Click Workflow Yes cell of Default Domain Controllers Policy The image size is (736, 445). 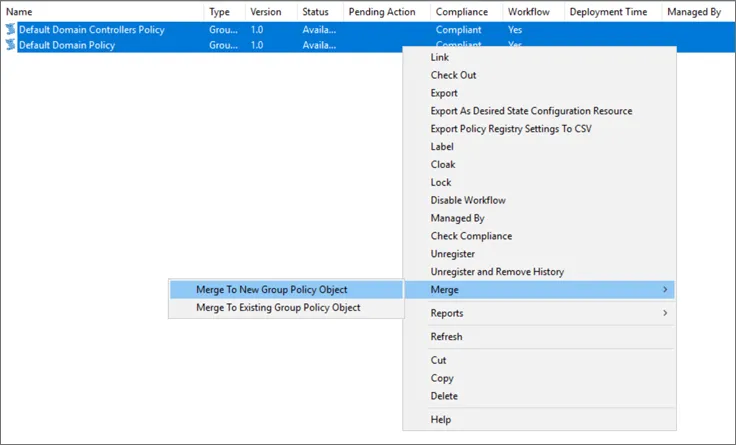click(515, 30)
